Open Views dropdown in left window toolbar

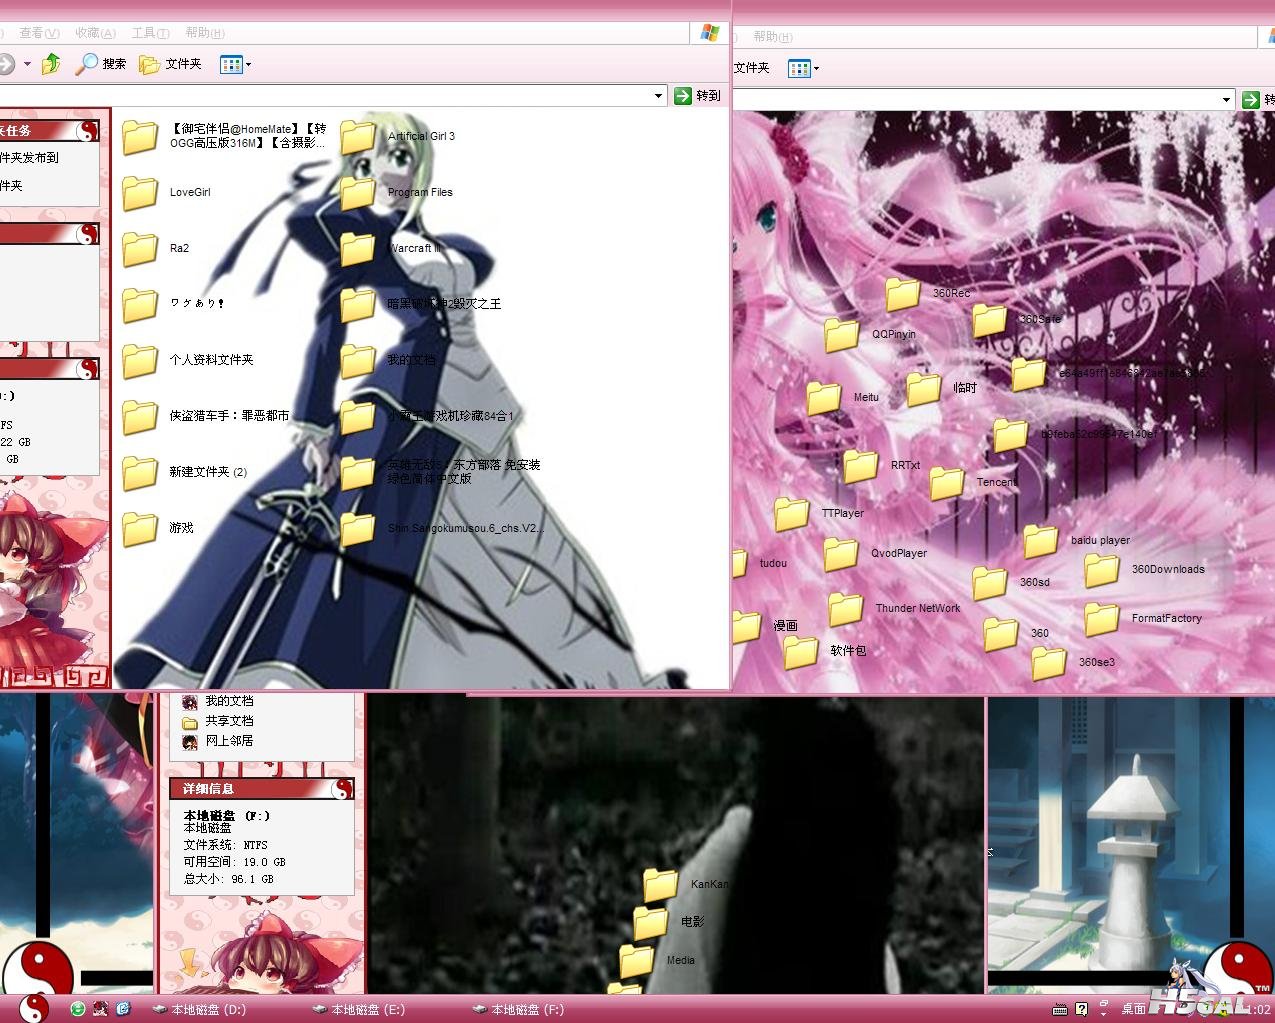click(235, 64)
